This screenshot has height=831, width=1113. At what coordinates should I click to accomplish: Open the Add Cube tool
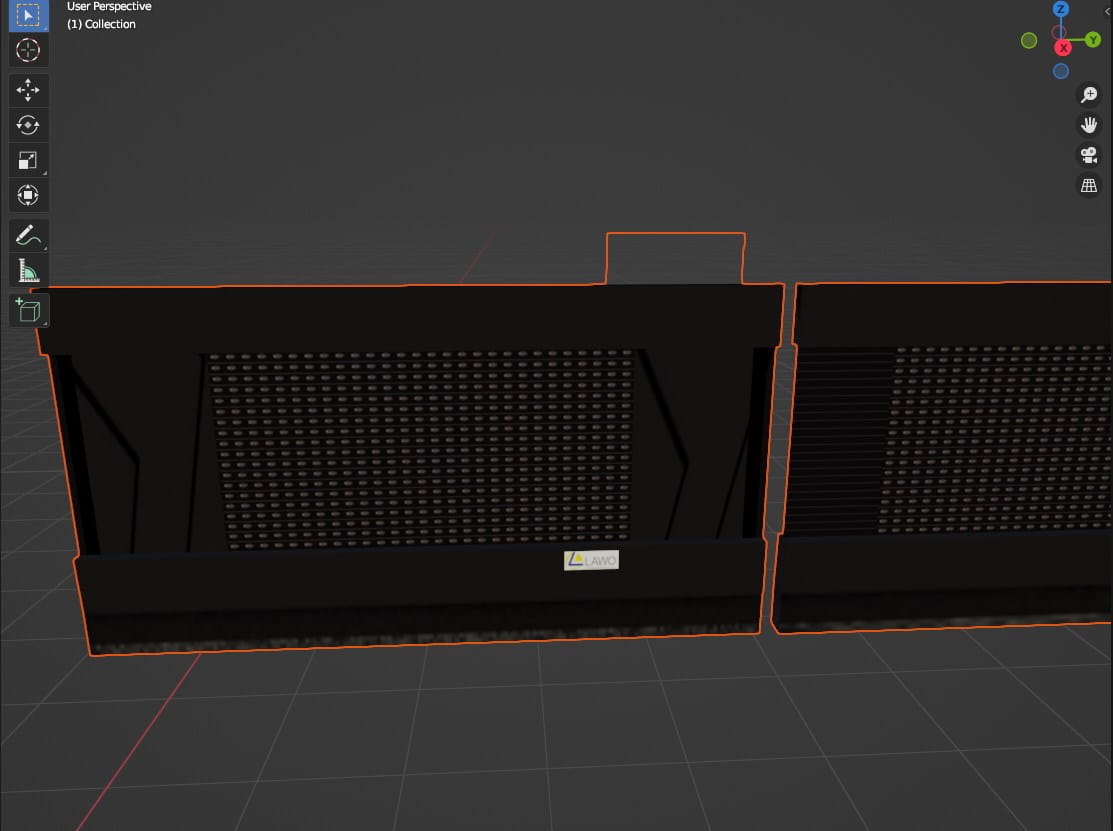click(x=28, y=310)
